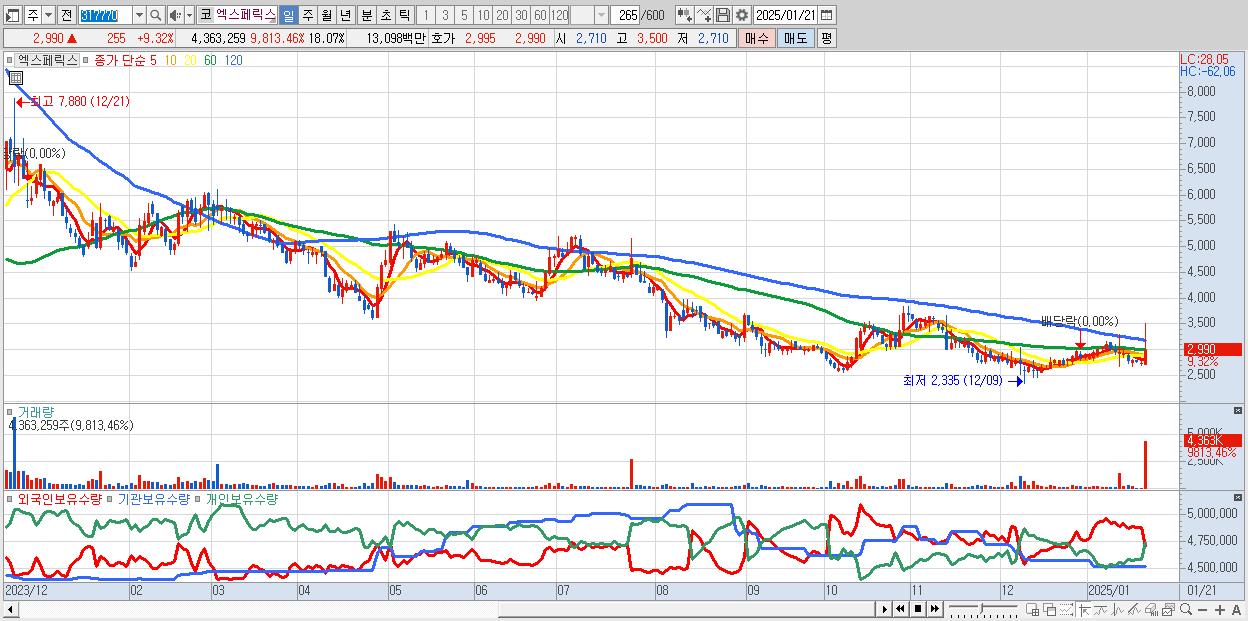Open the dropdown arrow next to 주
This screenshot has width=1248, height=621.
point(48,15)
